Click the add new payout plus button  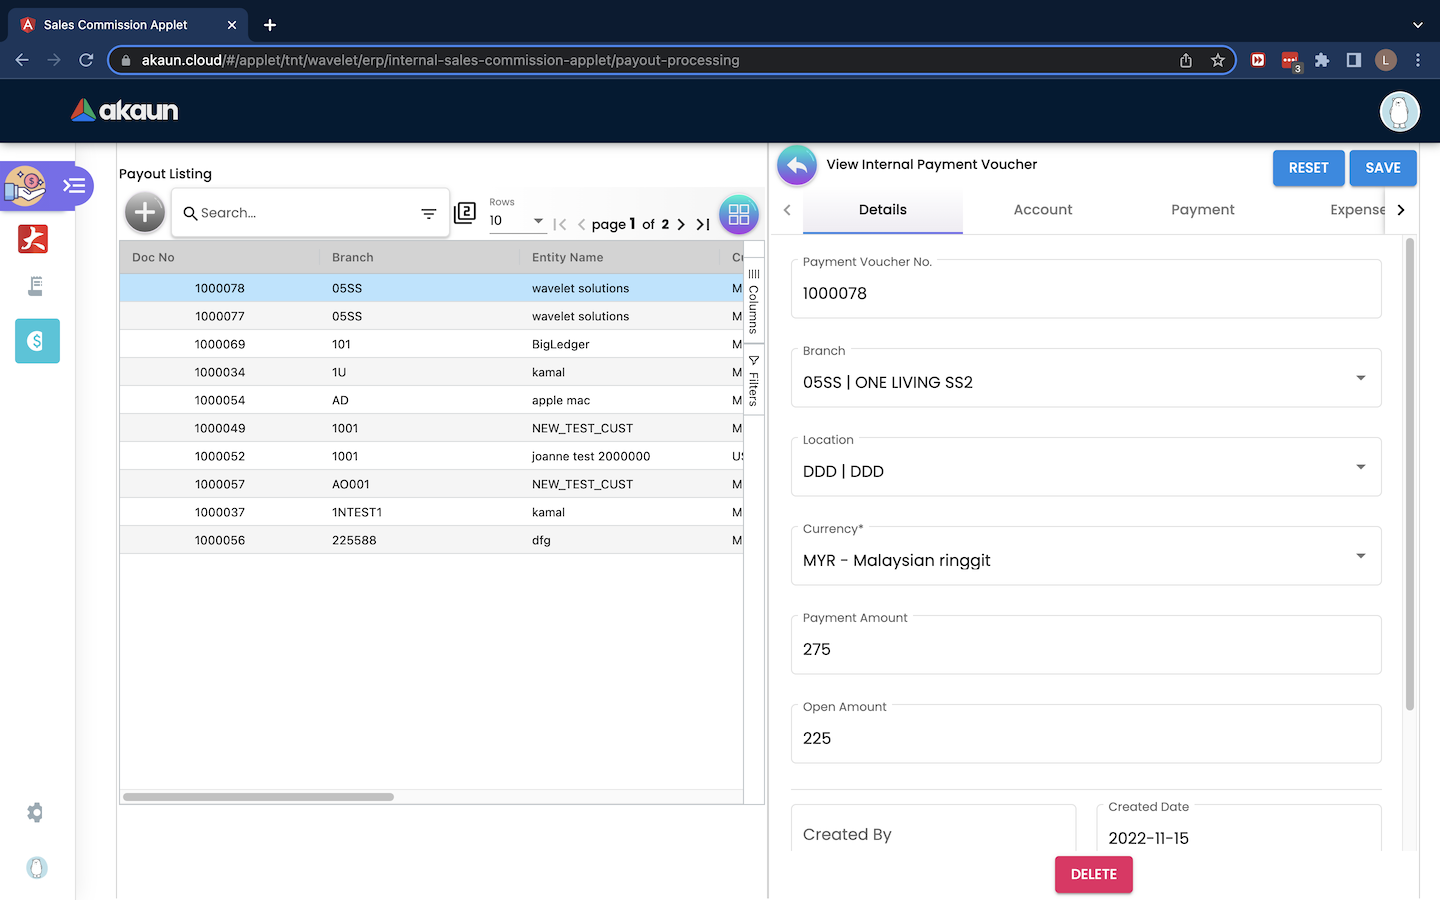coord(145,212)
